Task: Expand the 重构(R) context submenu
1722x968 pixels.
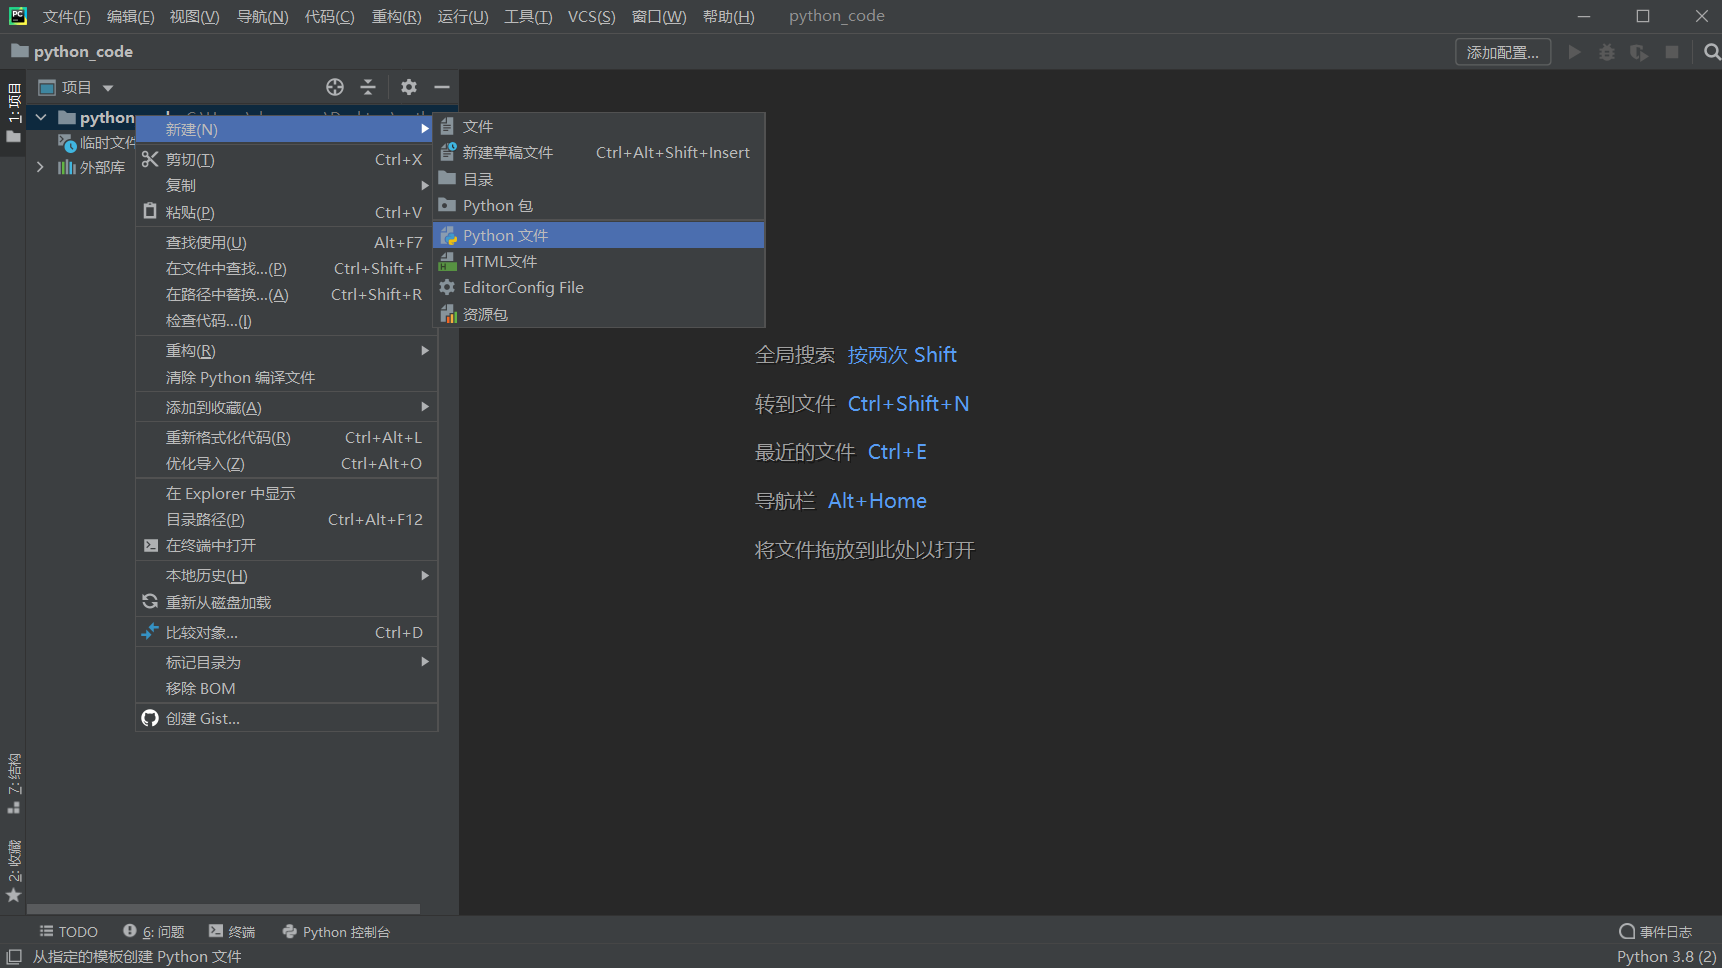Action: tap(286, 350)
